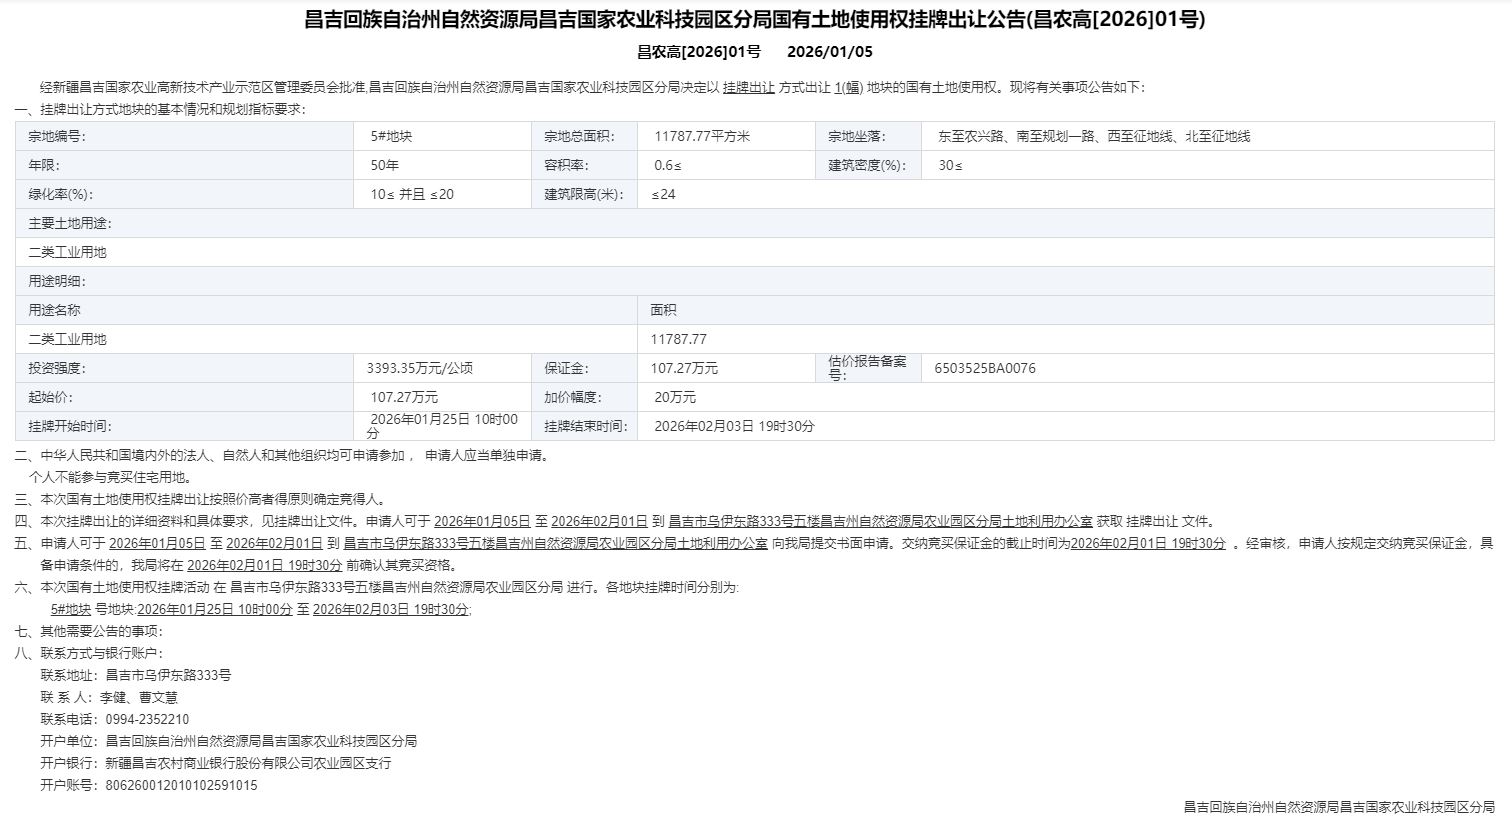Click the contact phone number 0994-2352210
The image size is (1512, 826).
pyautogui.click(x=147, y=719)
